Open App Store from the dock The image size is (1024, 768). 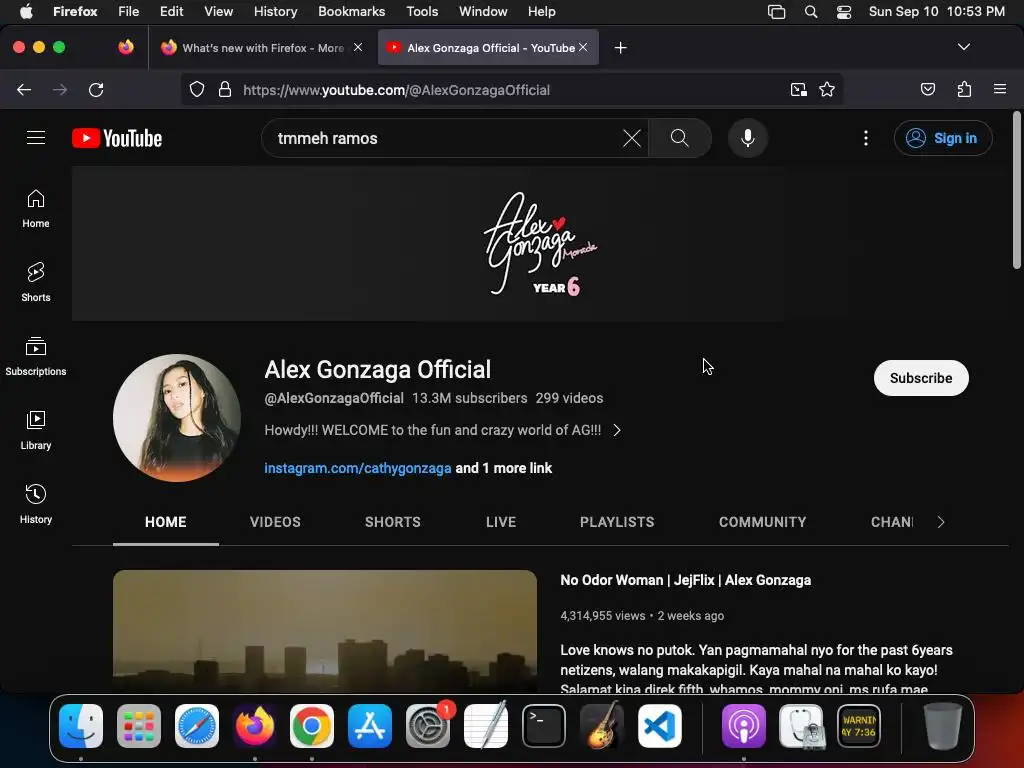[370, 726]
